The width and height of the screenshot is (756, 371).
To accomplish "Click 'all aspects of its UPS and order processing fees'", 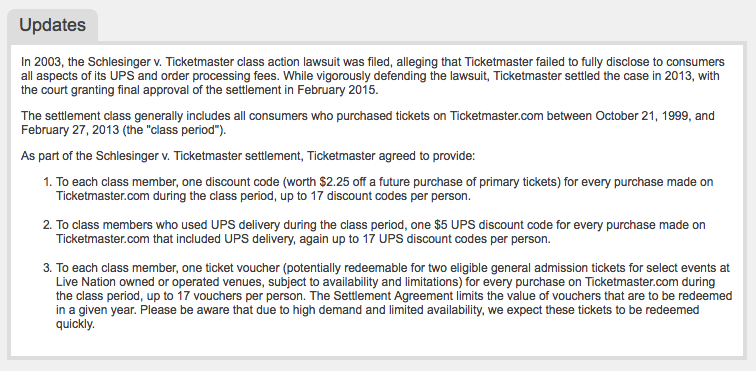I will 150,76.
